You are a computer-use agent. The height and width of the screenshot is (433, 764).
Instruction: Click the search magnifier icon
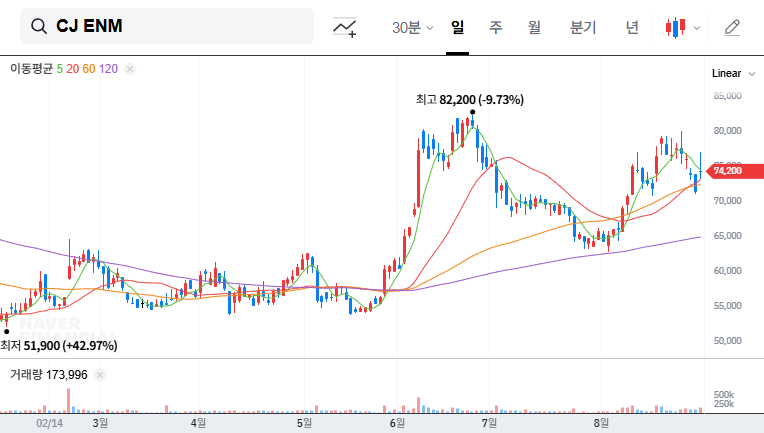pyautogui.click(x=39, y=26)
